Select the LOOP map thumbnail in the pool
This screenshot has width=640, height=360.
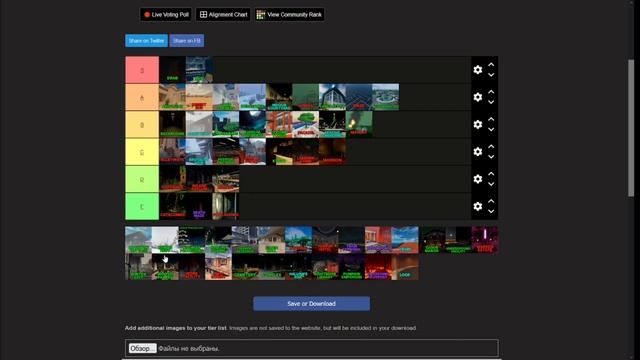tap(405, 267)
